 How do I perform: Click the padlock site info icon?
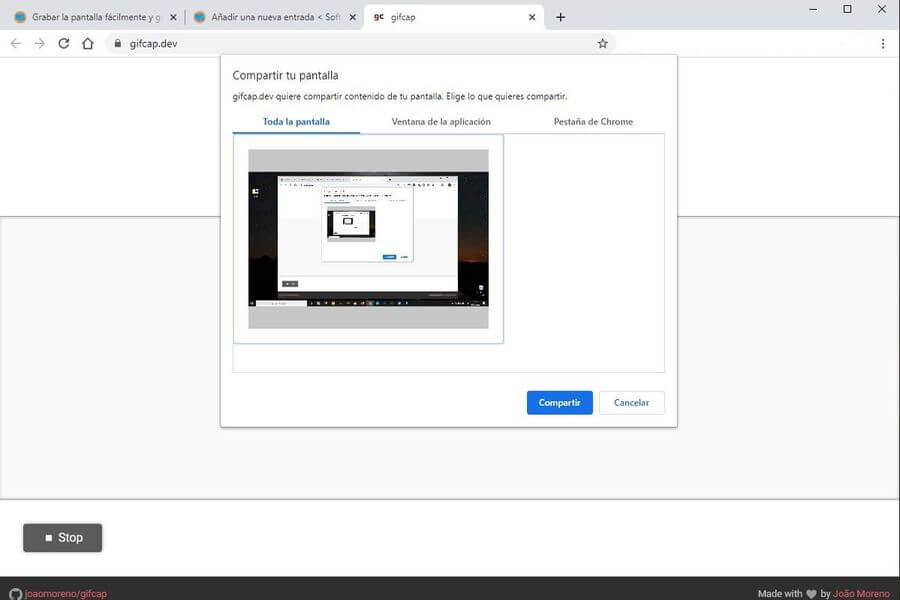click(118, 44)
